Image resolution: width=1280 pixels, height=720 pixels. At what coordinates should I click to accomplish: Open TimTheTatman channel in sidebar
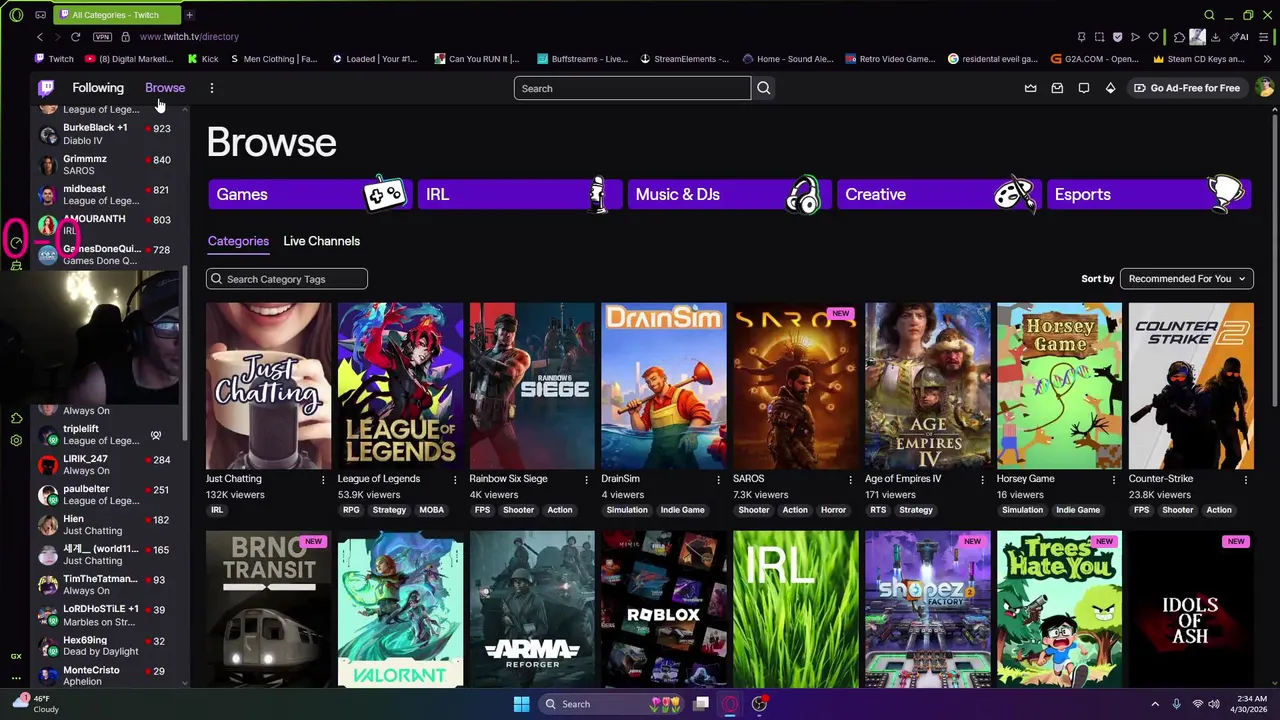click(110, 584)
